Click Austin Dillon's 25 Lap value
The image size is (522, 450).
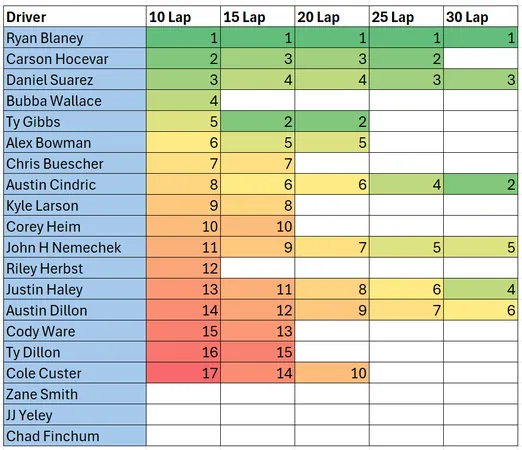(406, 310)
